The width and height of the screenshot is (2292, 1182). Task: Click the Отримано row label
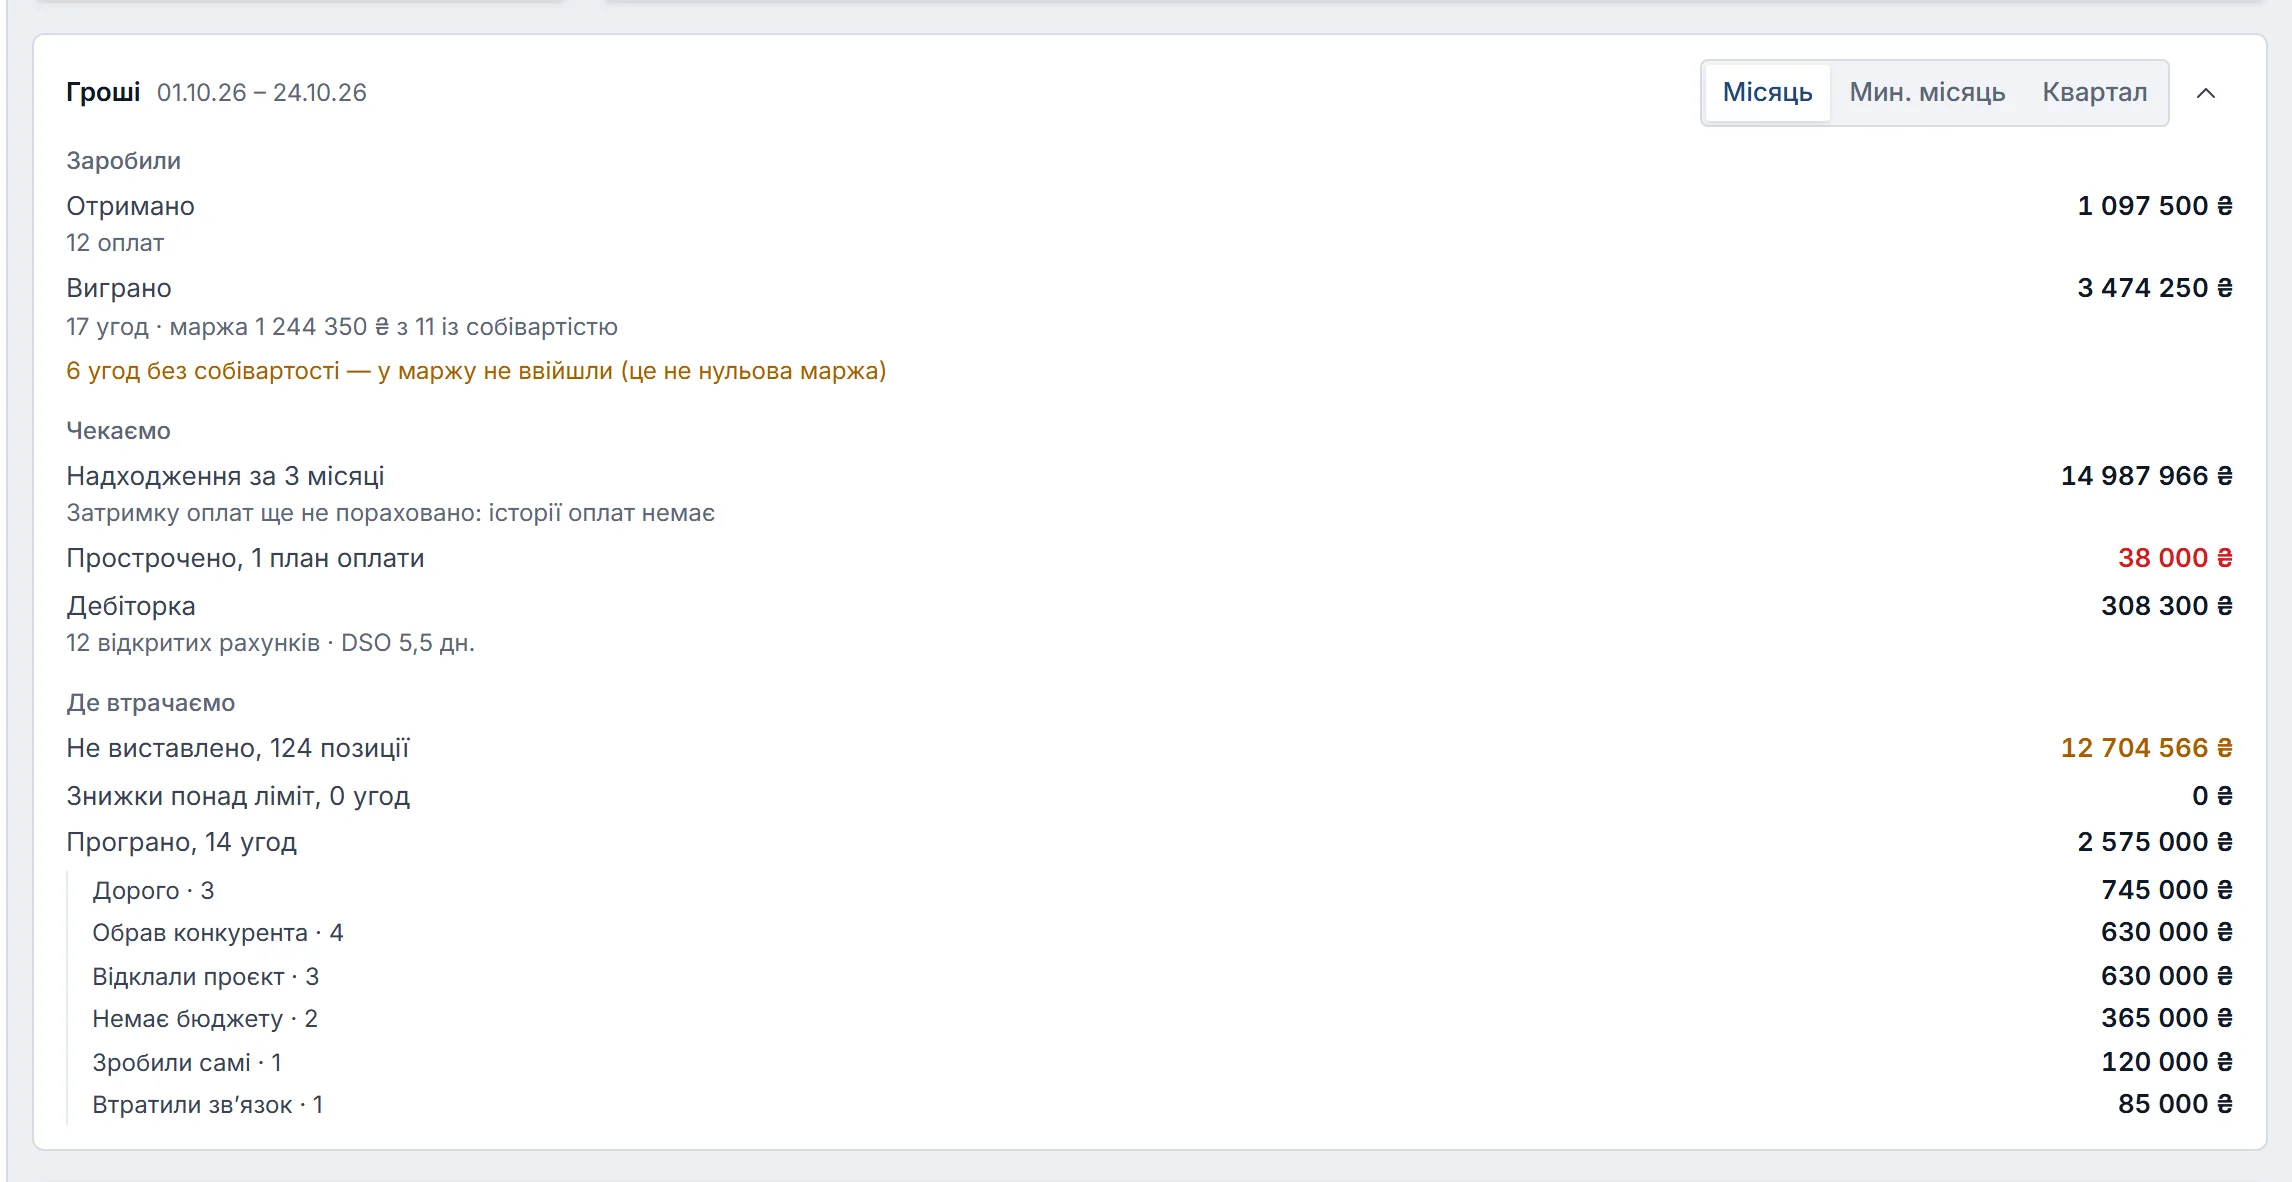pos(130,206)
